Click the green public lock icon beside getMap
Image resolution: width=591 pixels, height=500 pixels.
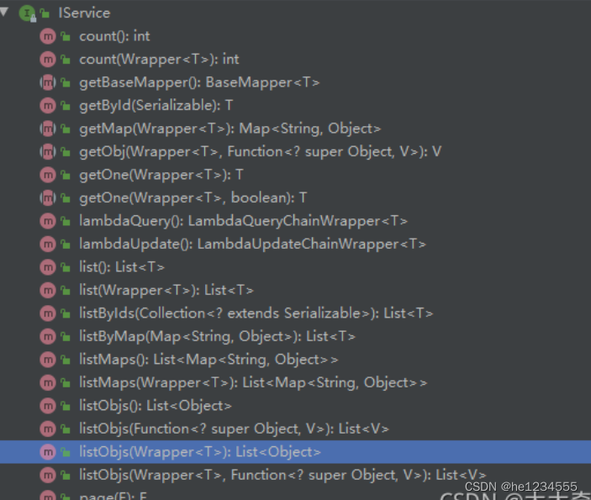point(66,129)
